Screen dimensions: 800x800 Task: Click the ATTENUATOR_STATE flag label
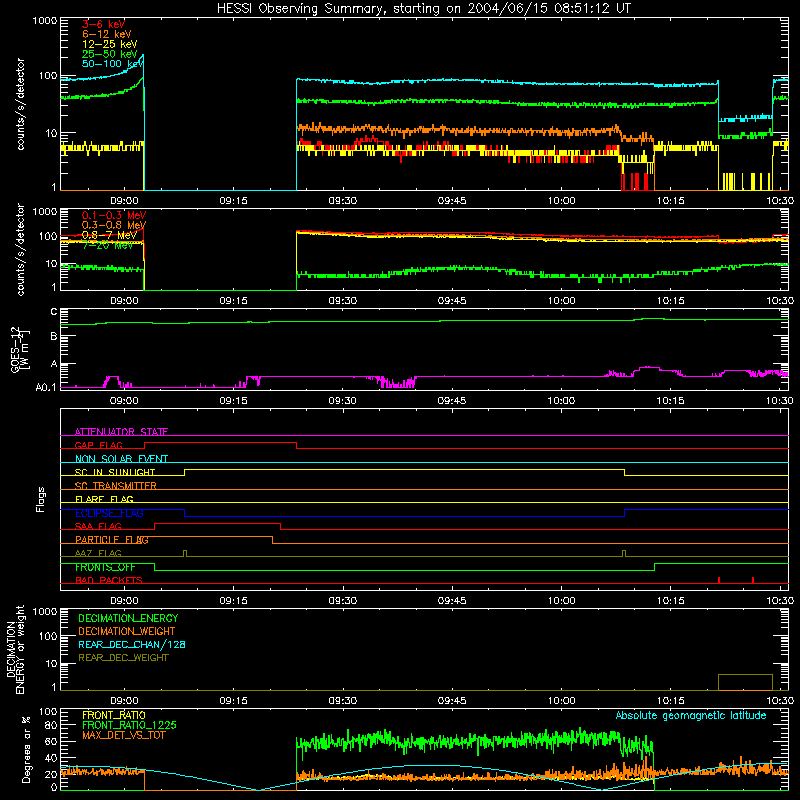pyautogui.click(x=121, y=432)
